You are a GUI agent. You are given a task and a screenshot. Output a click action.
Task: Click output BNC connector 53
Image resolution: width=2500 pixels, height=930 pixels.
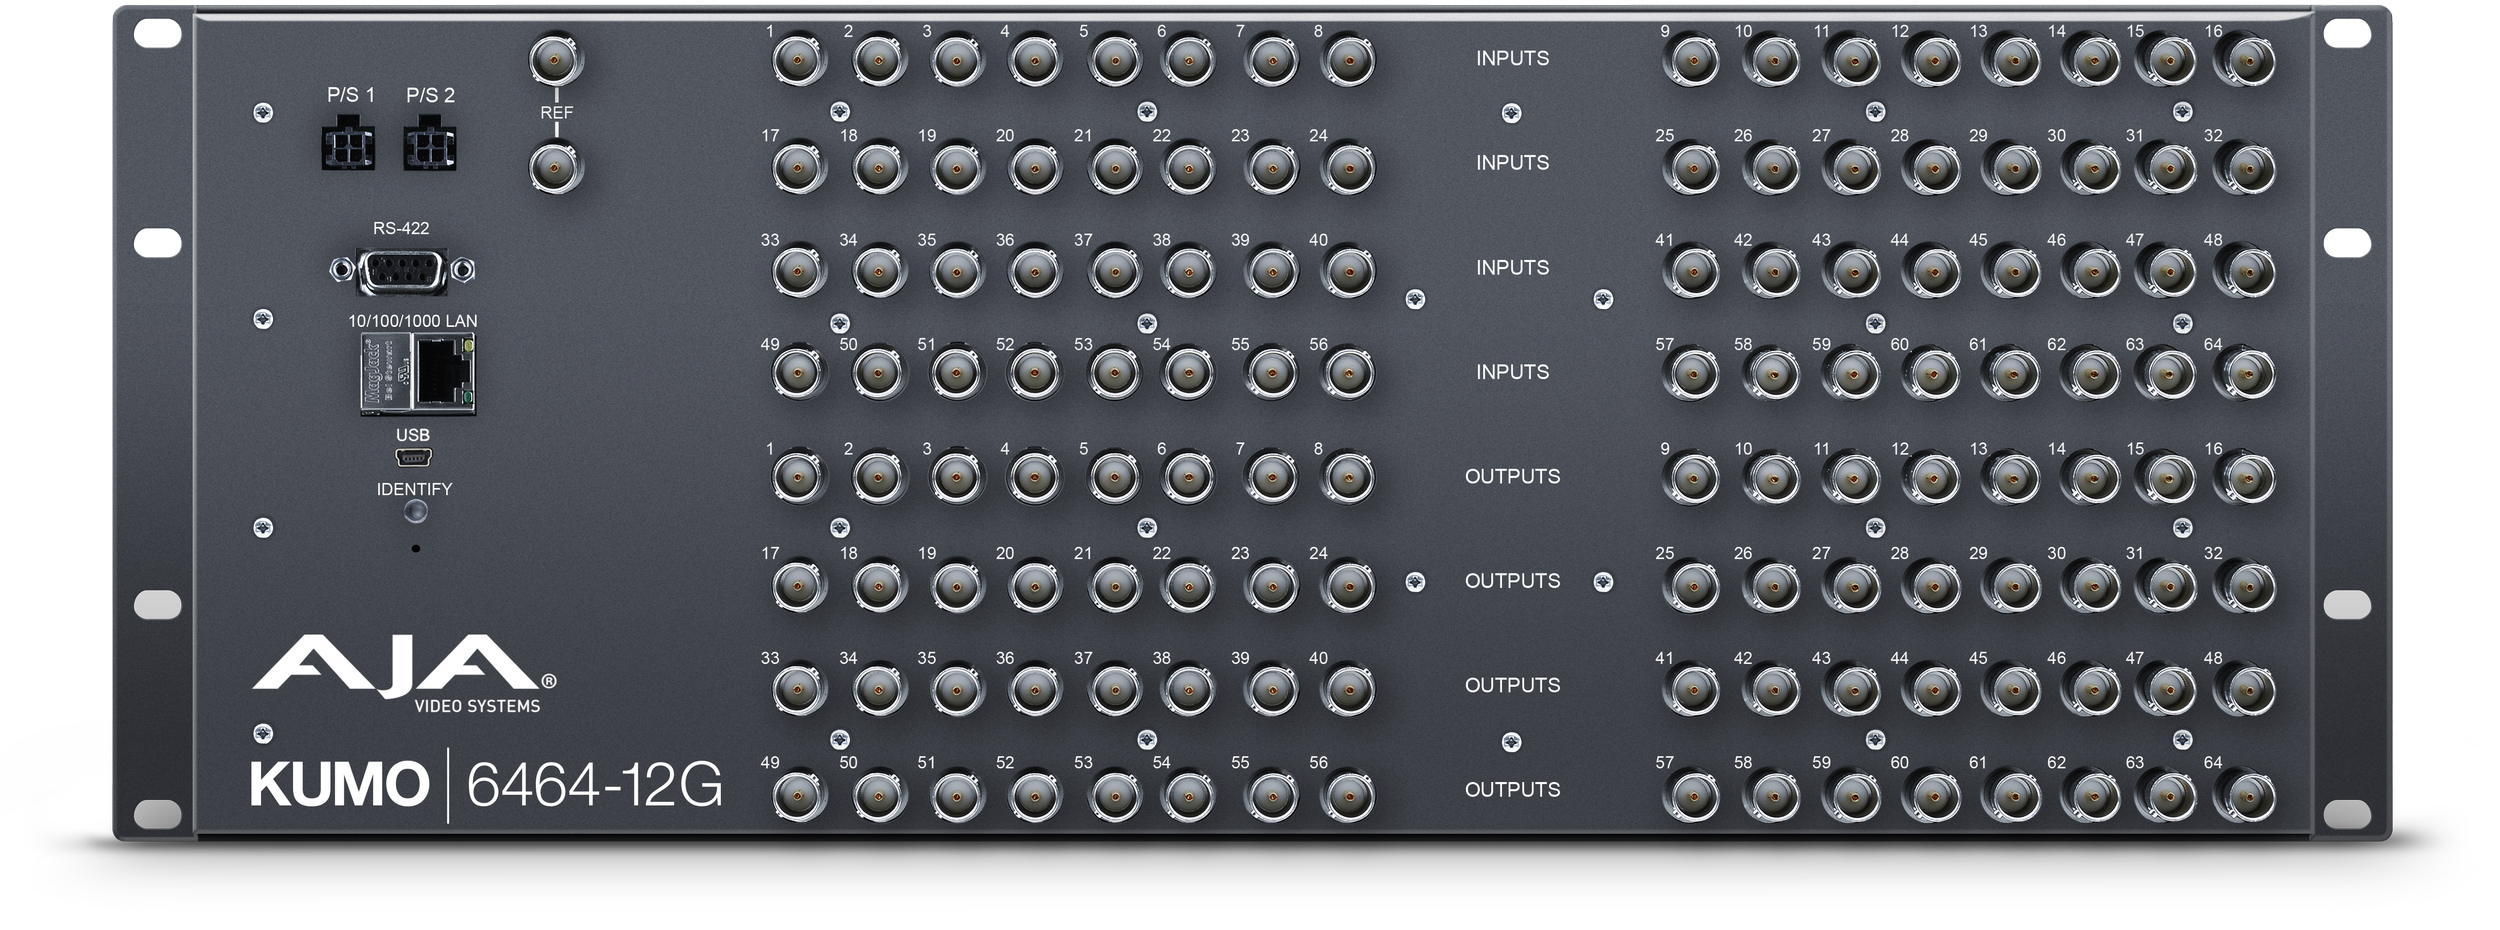[x=1113, y=795]
